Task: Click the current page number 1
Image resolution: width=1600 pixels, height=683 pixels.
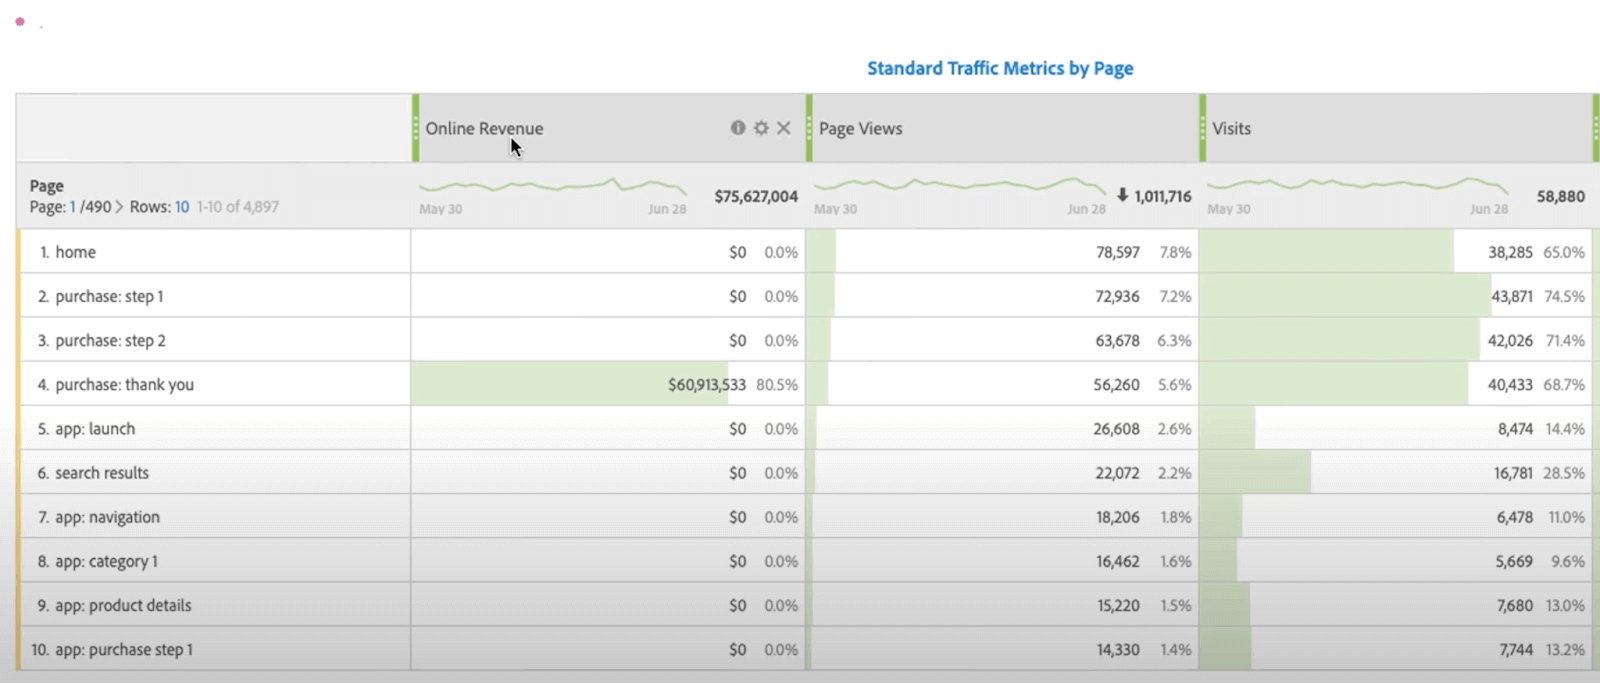Action: pyautogui.click(x=73, y=207)
